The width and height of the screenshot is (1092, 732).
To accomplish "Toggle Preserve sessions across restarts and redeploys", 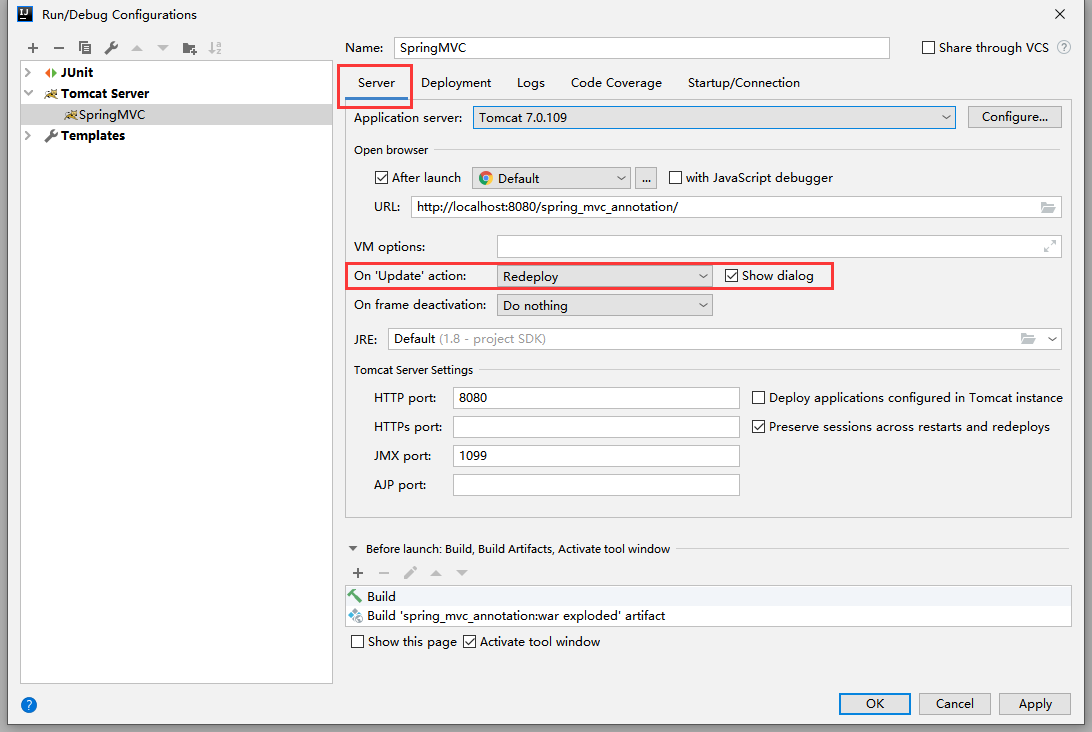I will [x=758, y=427].
